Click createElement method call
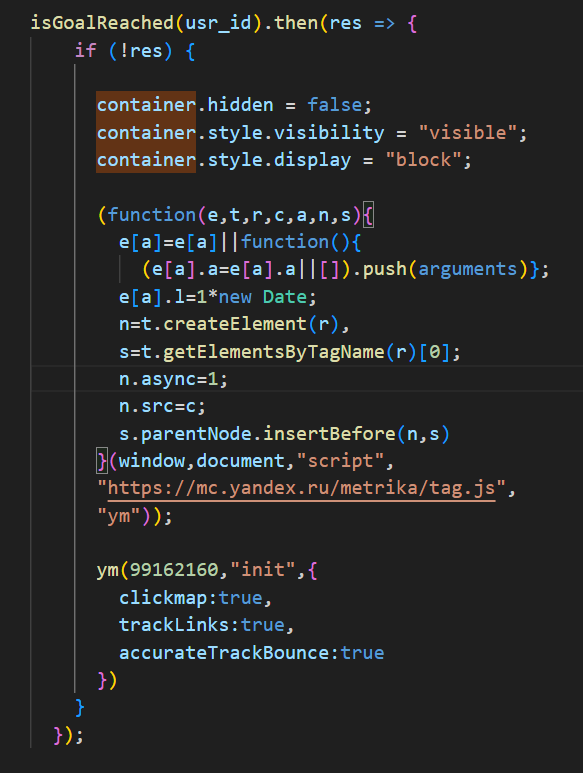This screenshot has width=583, height=773. (x=235, y=324)
